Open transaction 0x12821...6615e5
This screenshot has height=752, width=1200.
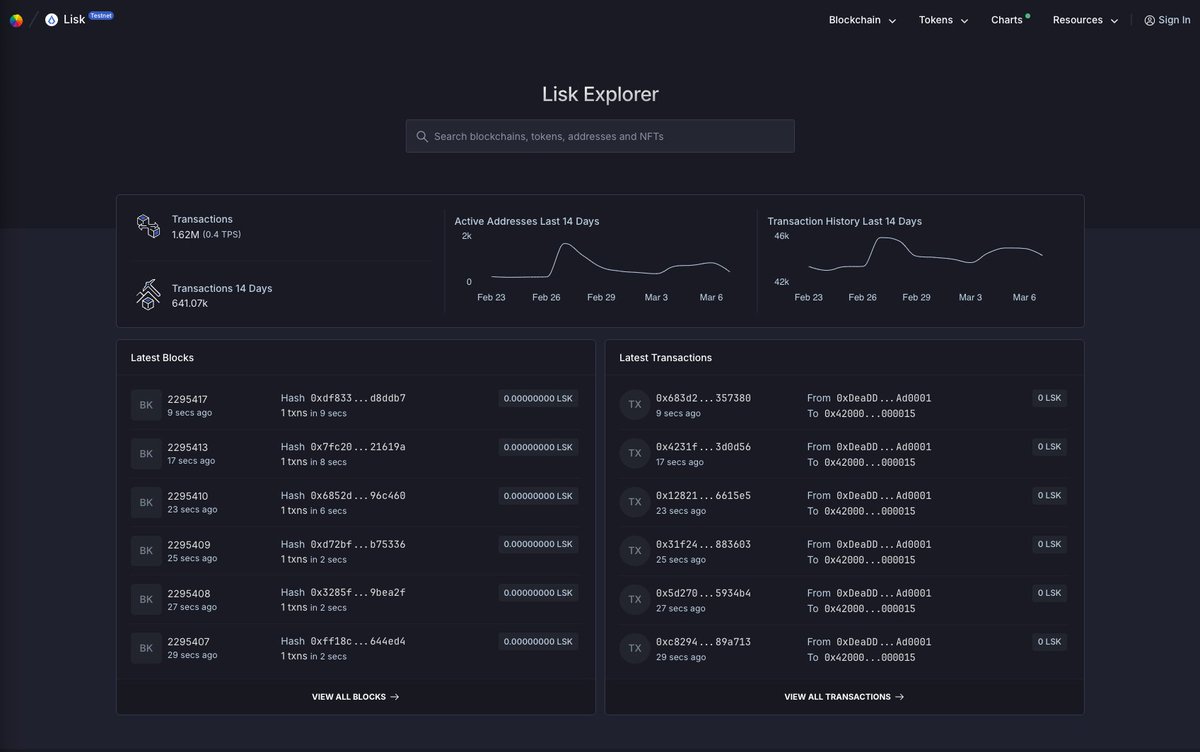703,495
